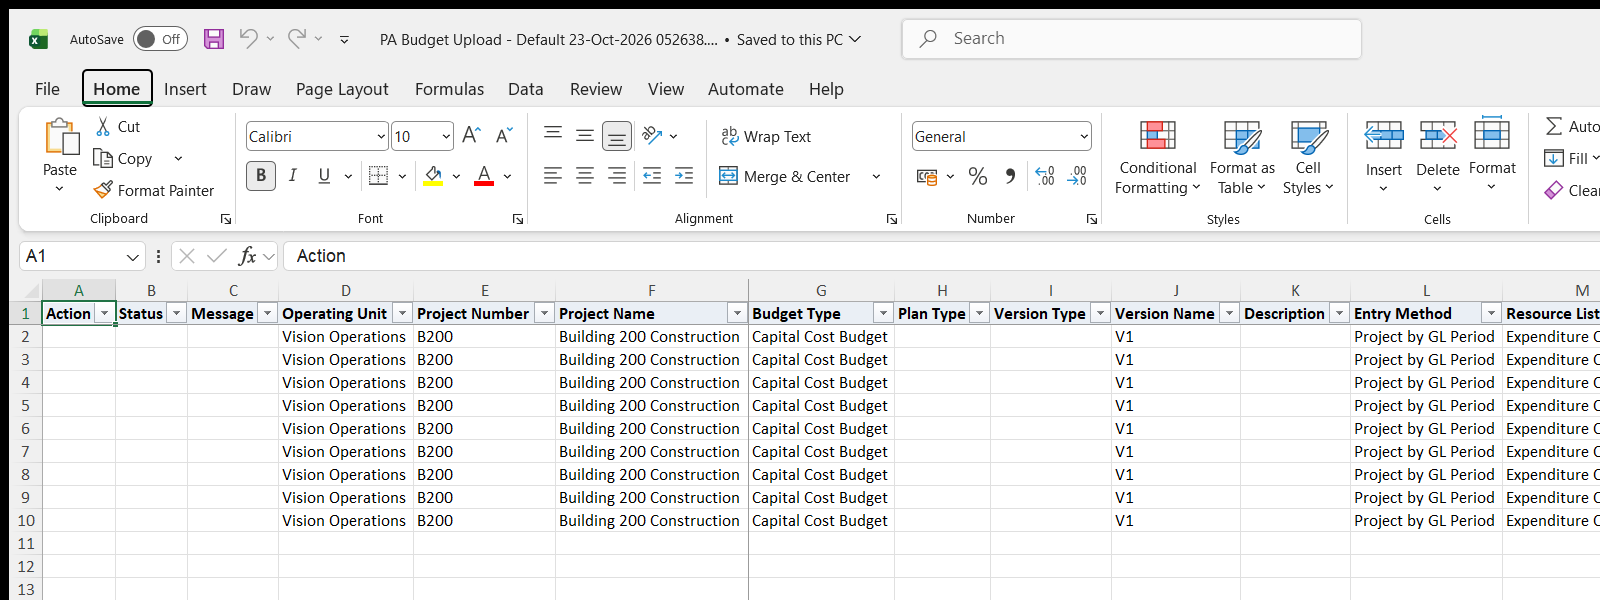Switch to the Insert tab
The width and height of the screenshot is (1600, 600).
pyautogui.click(x=185, y=89)
